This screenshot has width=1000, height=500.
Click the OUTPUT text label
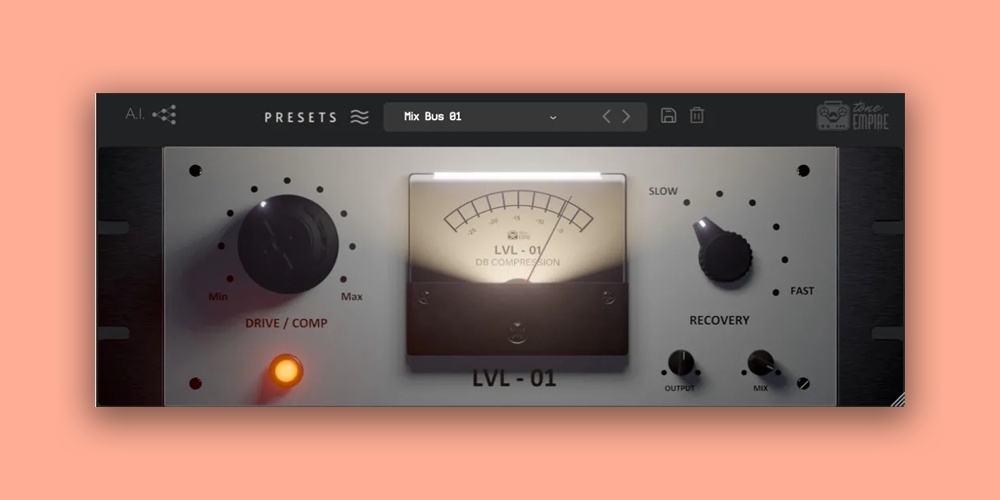click(x=680, y=388)
